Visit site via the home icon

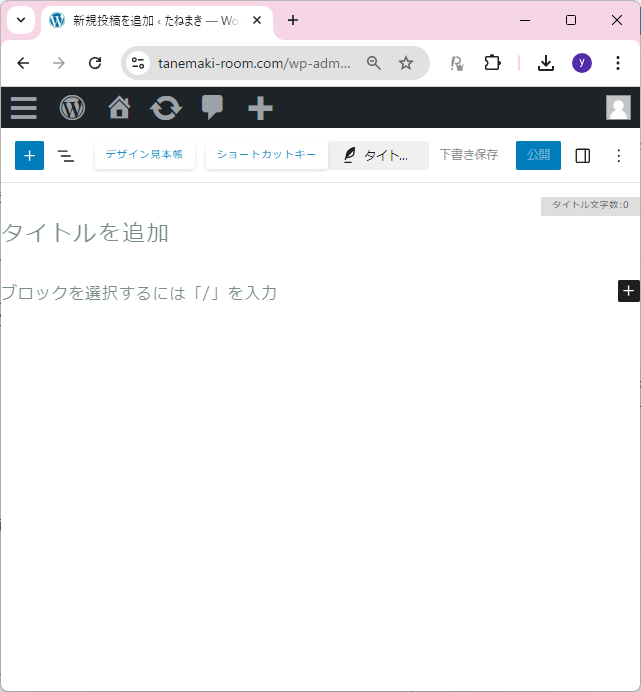click(120, 108)
